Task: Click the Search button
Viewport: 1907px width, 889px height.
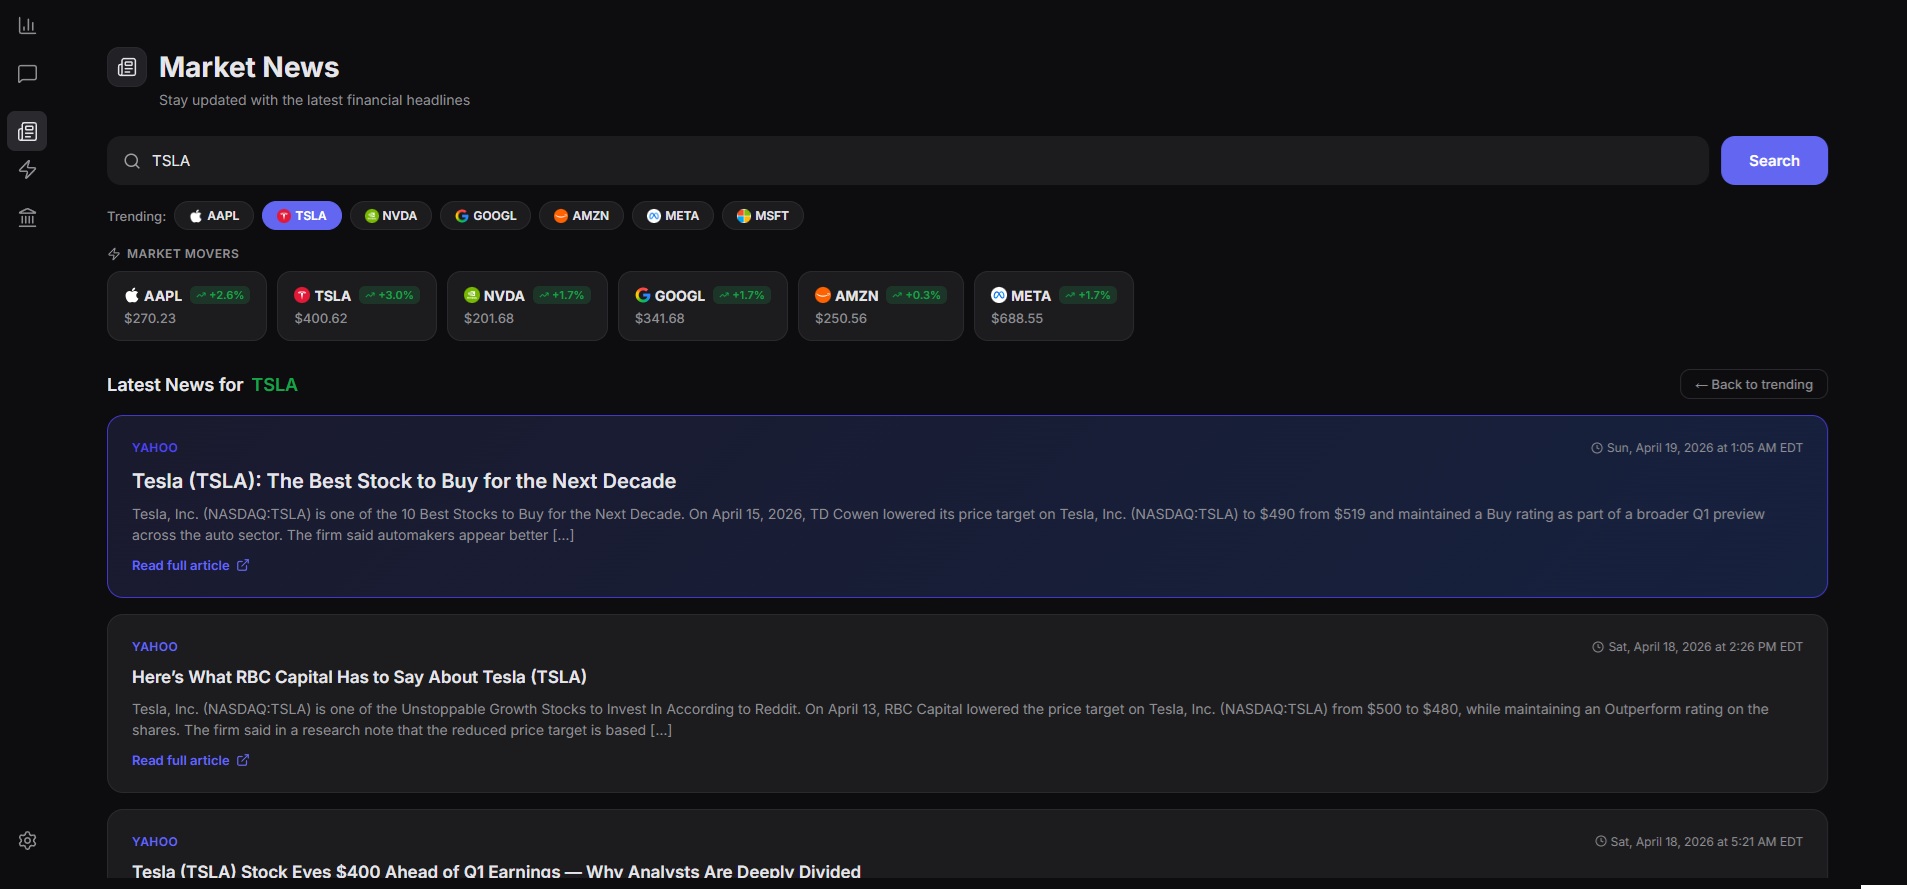Action: tap(1773, 161)
